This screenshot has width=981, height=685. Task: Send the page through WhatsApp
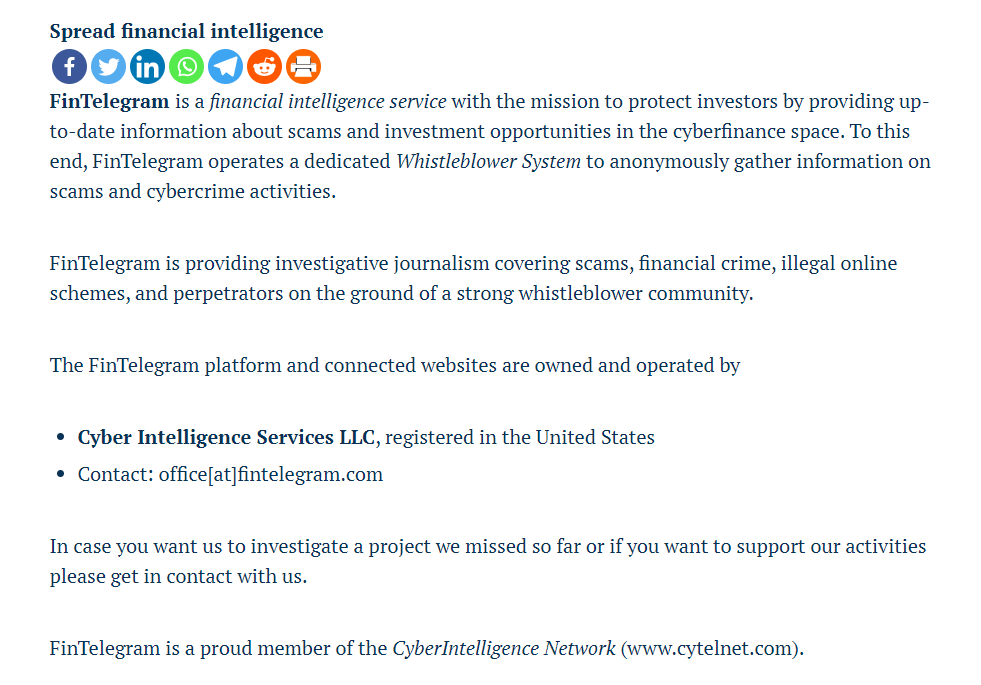pos(186,67)
